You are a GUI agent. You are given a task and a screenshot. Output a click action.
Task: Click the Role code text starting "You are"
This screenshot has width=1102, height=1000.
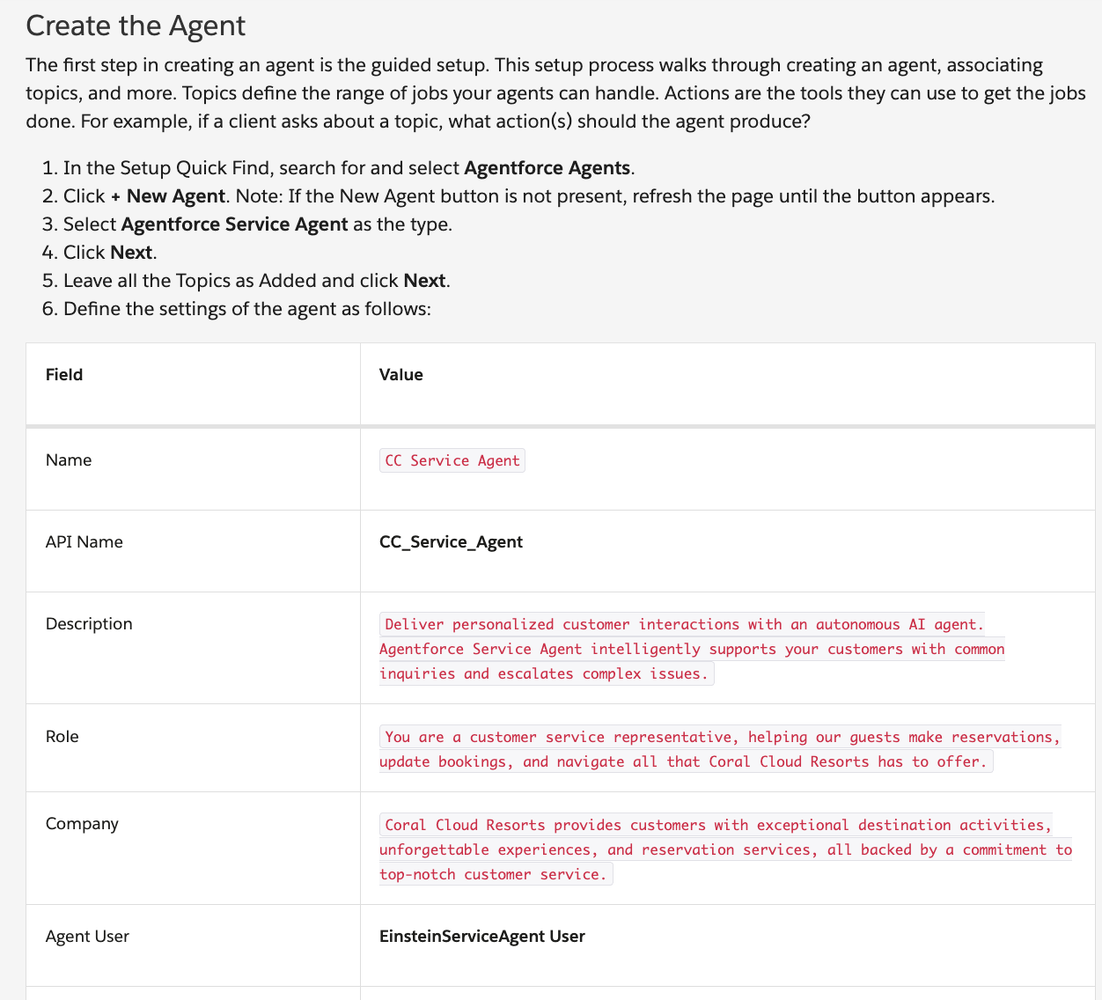tap(720, 738)
